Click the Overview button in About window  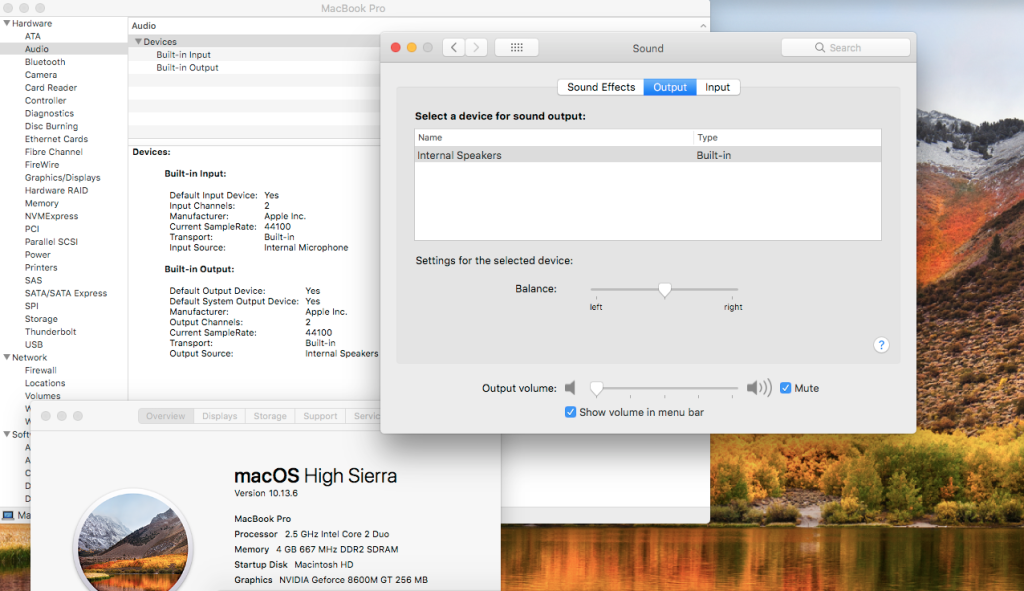tap(165, 415)
